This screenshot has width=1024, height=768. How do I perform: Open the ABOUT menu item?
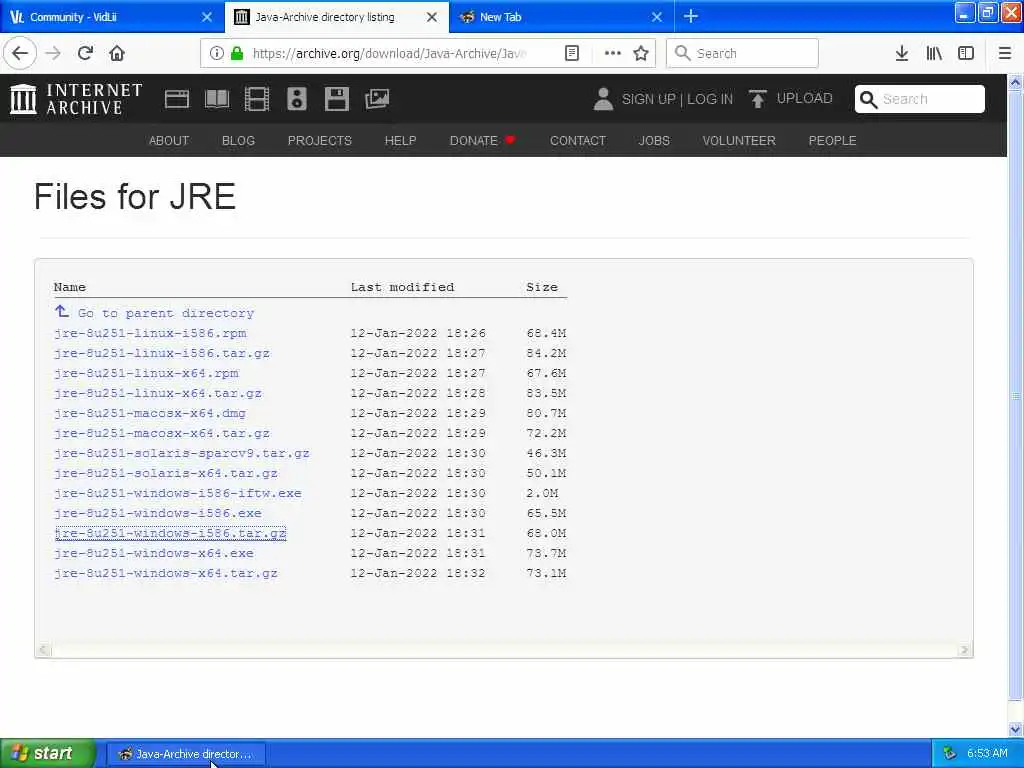tap(168, 140)
